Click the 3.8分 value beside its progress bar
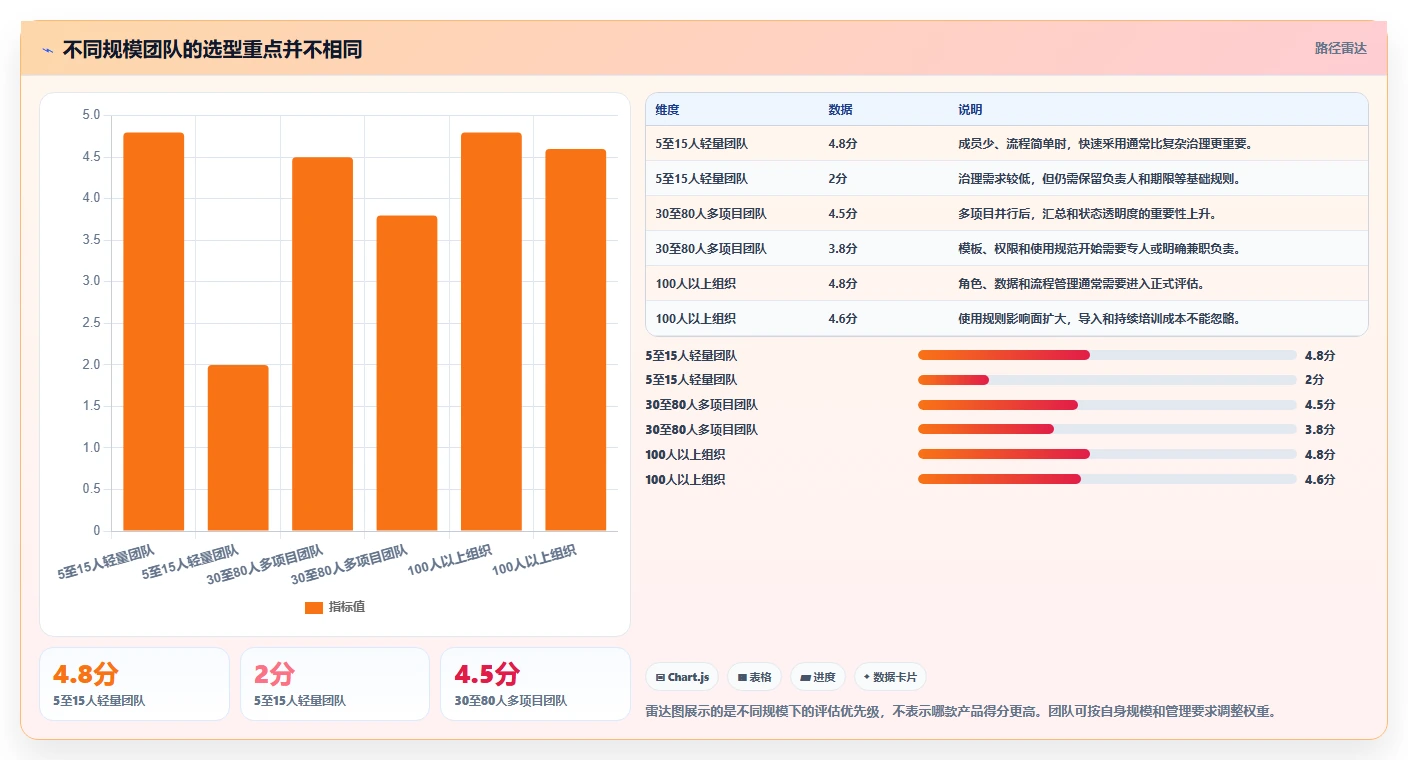The height and width of the screenshot is (760, 1408). click(x=1319, y=430)
